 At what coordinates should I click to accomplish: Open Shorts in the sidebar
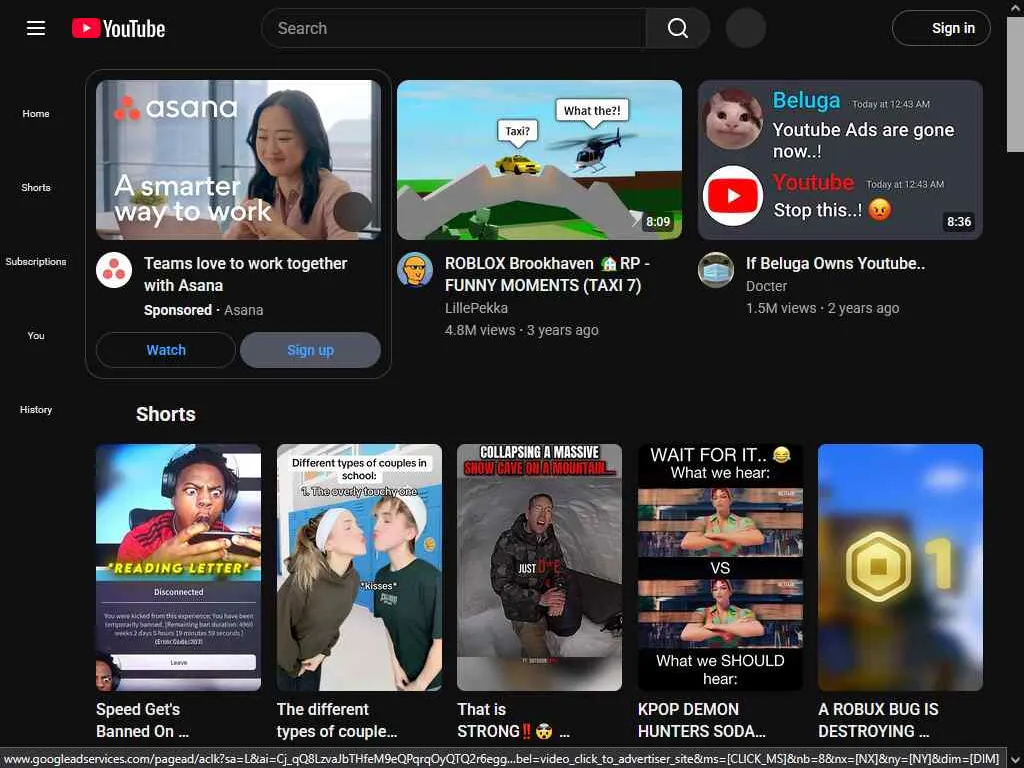[36, 187]
